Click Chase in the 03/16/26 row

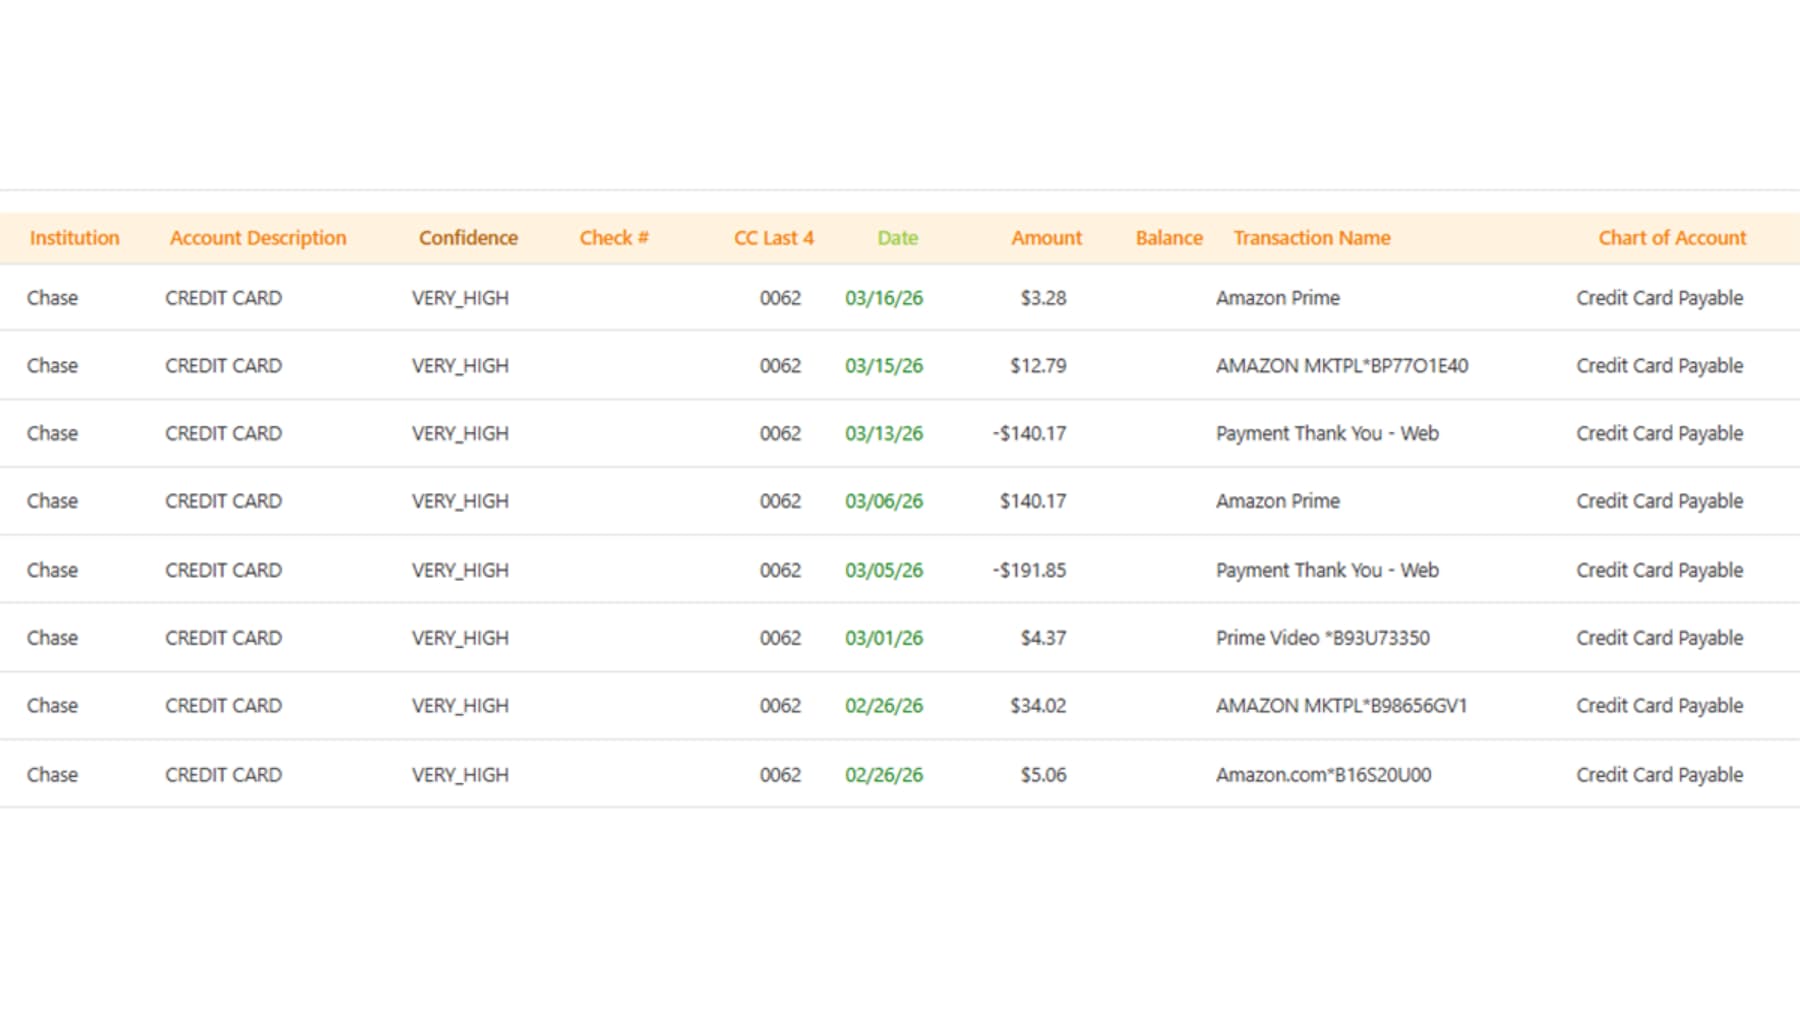[x=52, y=298]
